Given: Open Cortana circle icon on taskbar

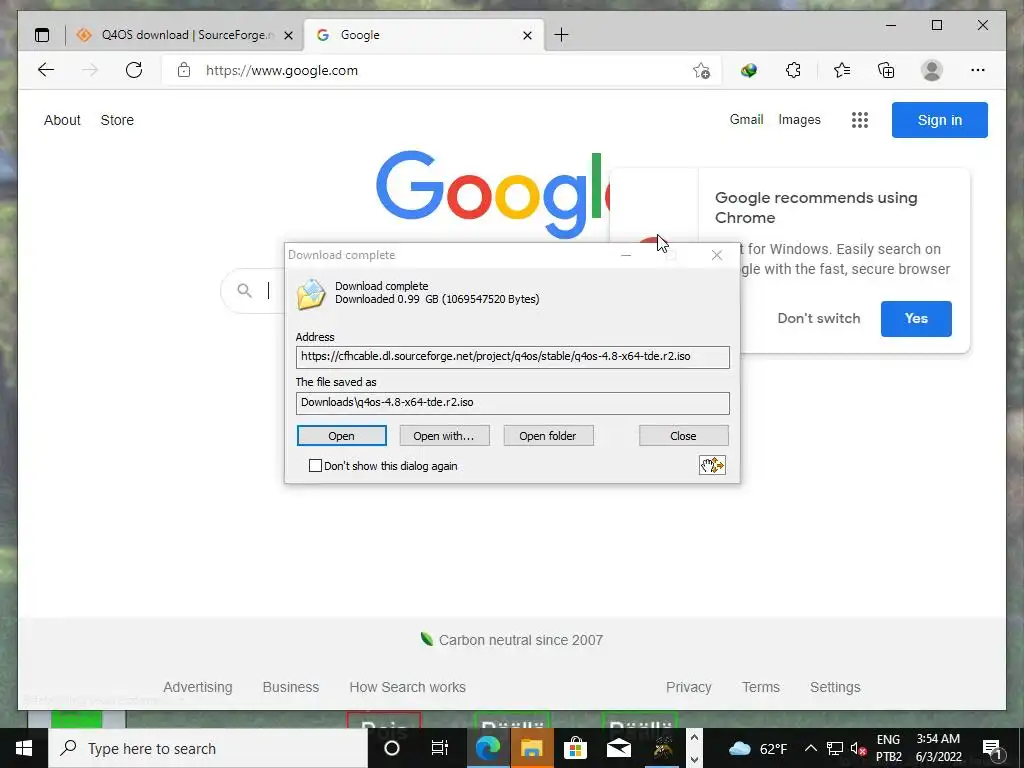Looking at the screenshot, I should click(392, 748).
